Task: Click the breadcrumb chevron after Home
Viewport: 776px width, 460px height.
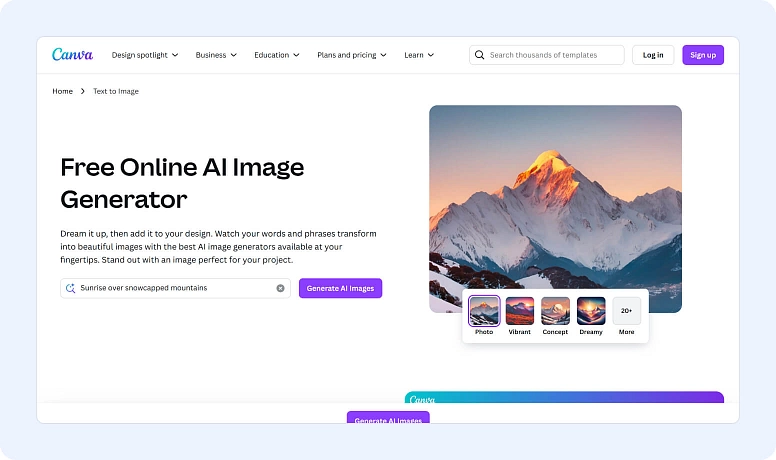Action: [x=83, y=91]
